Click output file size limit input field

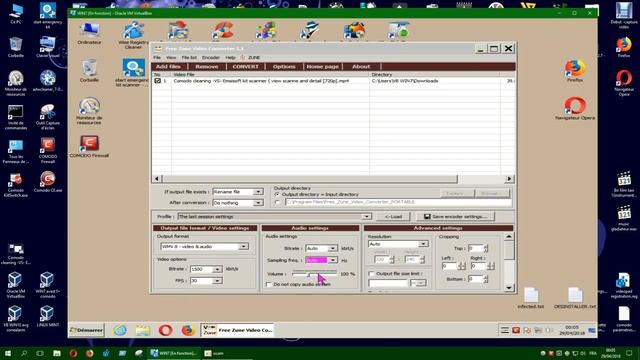388,282
